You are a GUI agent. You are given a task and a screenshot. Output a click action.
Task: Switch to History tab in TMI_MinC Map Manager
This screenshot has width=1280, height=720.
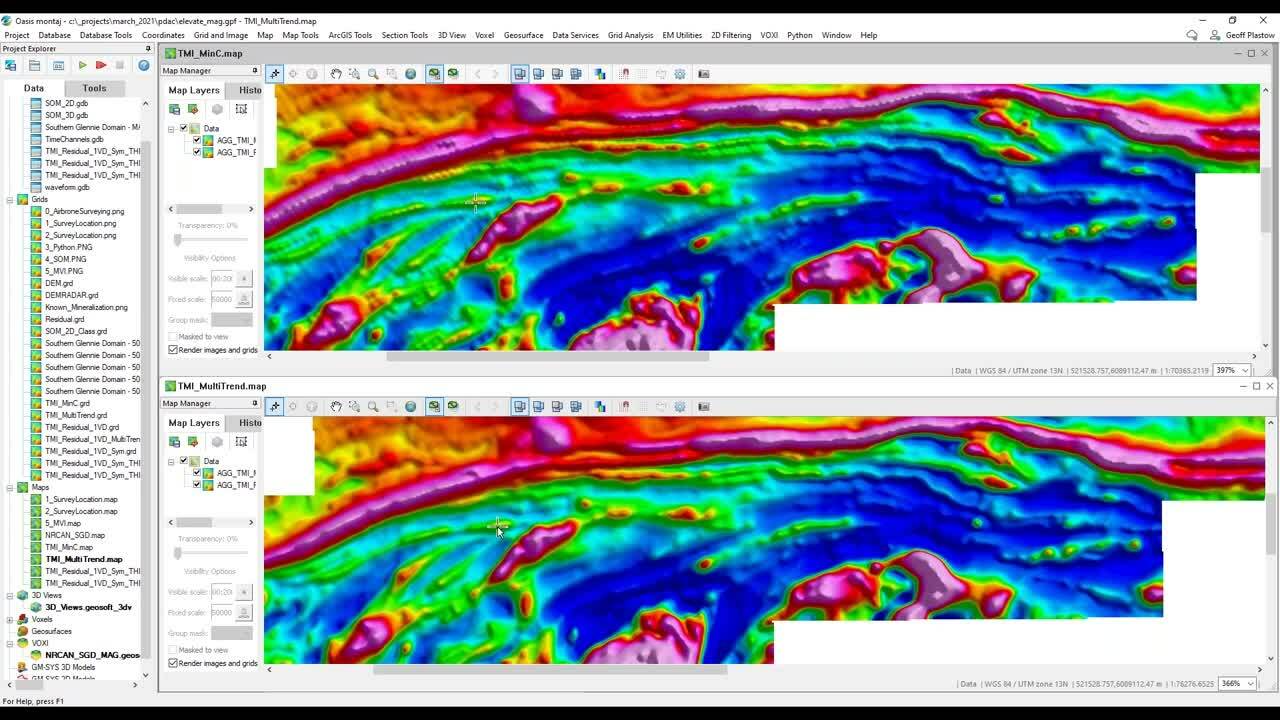pos(249,90)
